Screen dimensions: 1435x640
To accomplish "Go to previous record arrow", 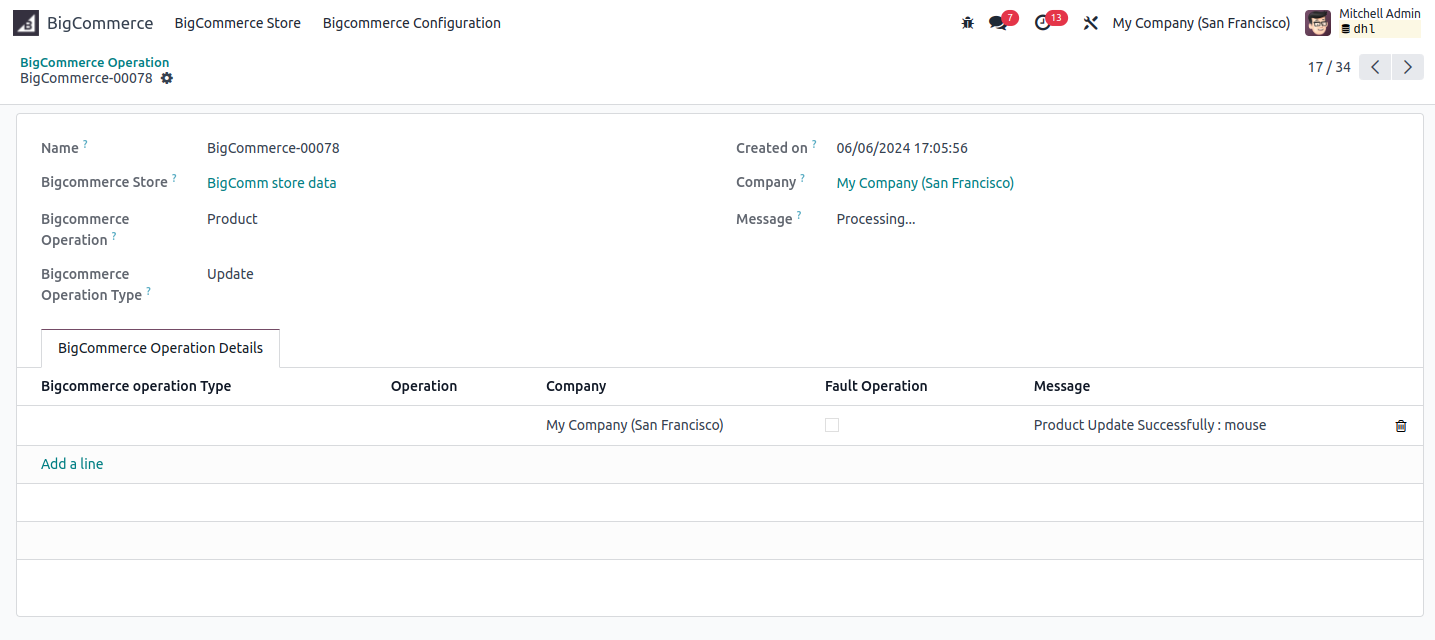I will [1375, 67].
